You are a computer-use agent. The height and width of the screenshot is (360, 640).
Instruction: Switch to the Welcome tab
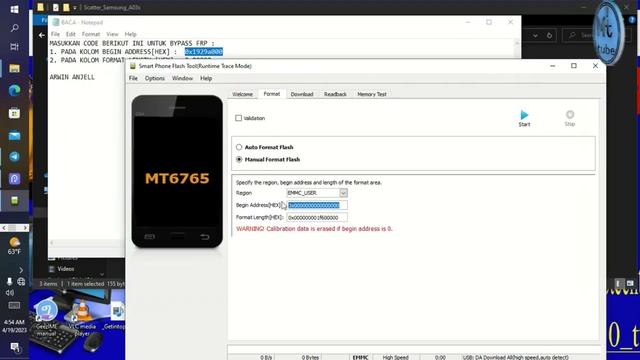[x=242, y=94]
